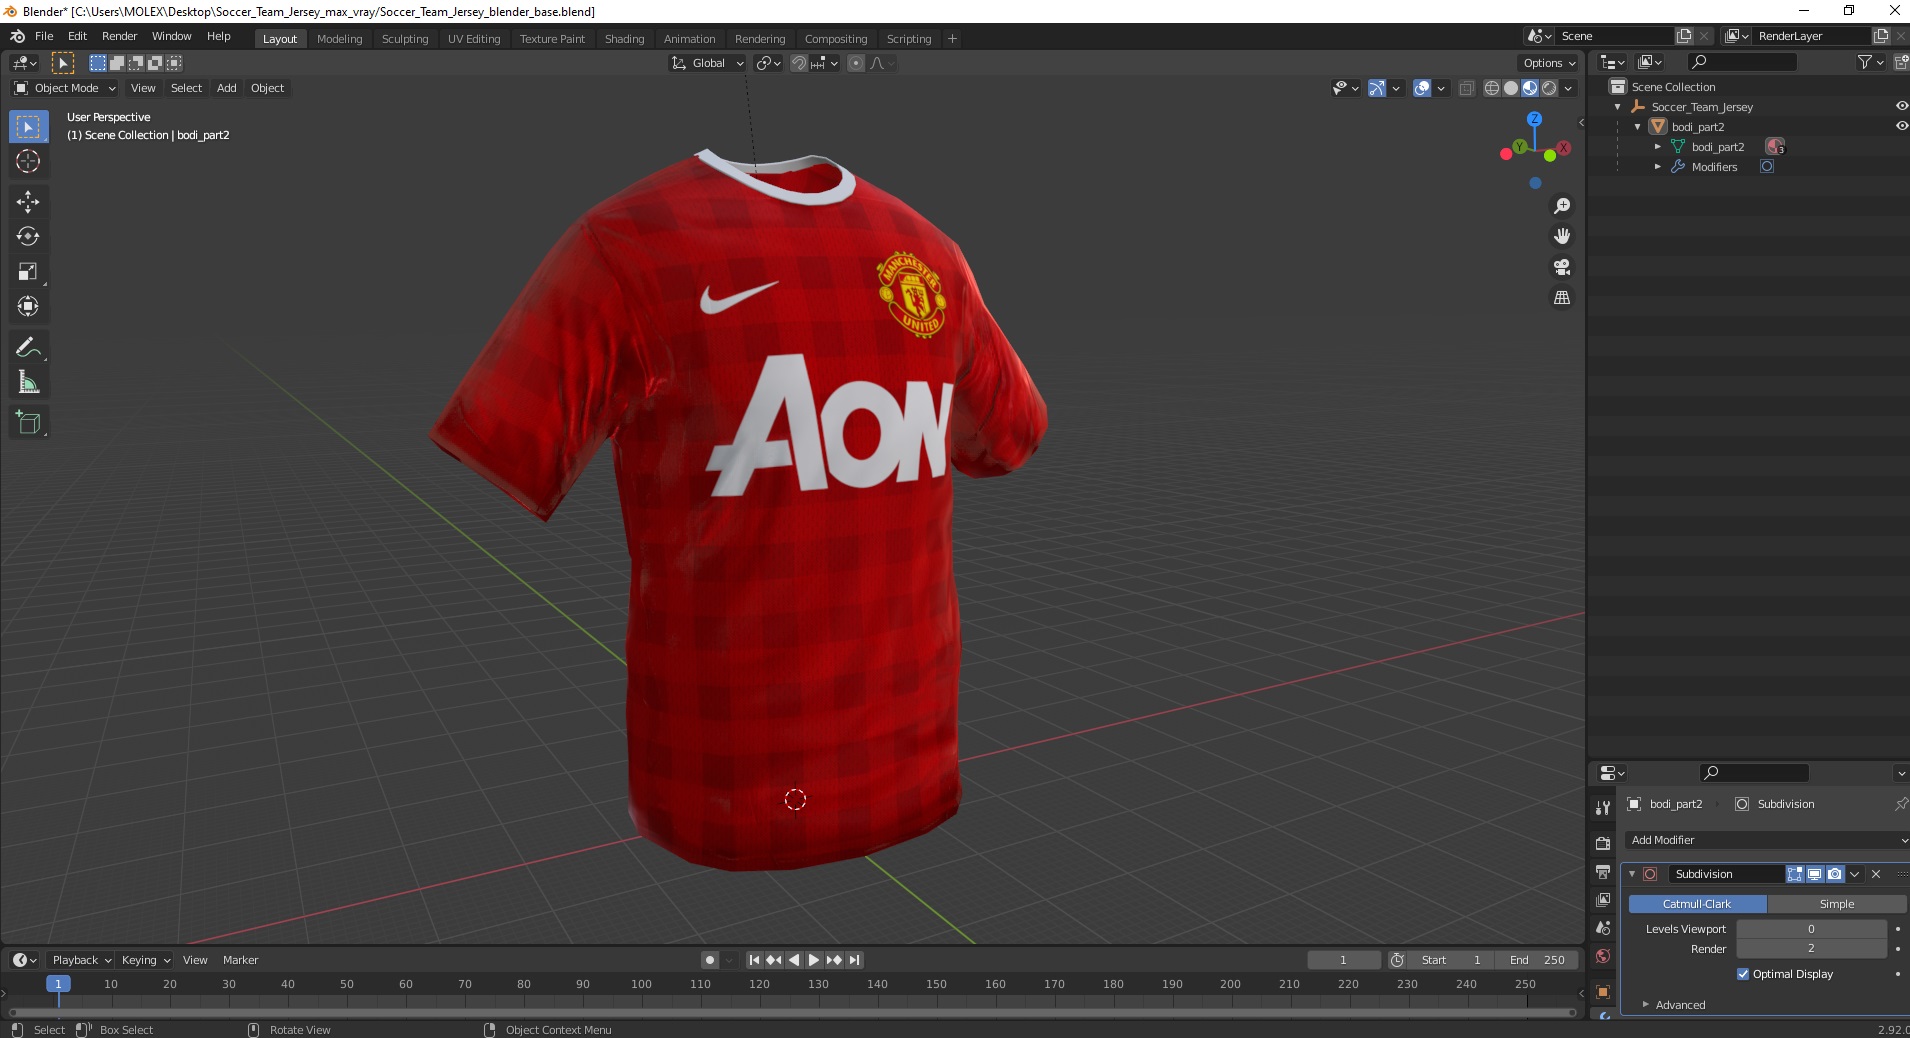Activate the Move tool
The width and height of the screenshot is (1910, 1038).
click(x=28, y=202)
